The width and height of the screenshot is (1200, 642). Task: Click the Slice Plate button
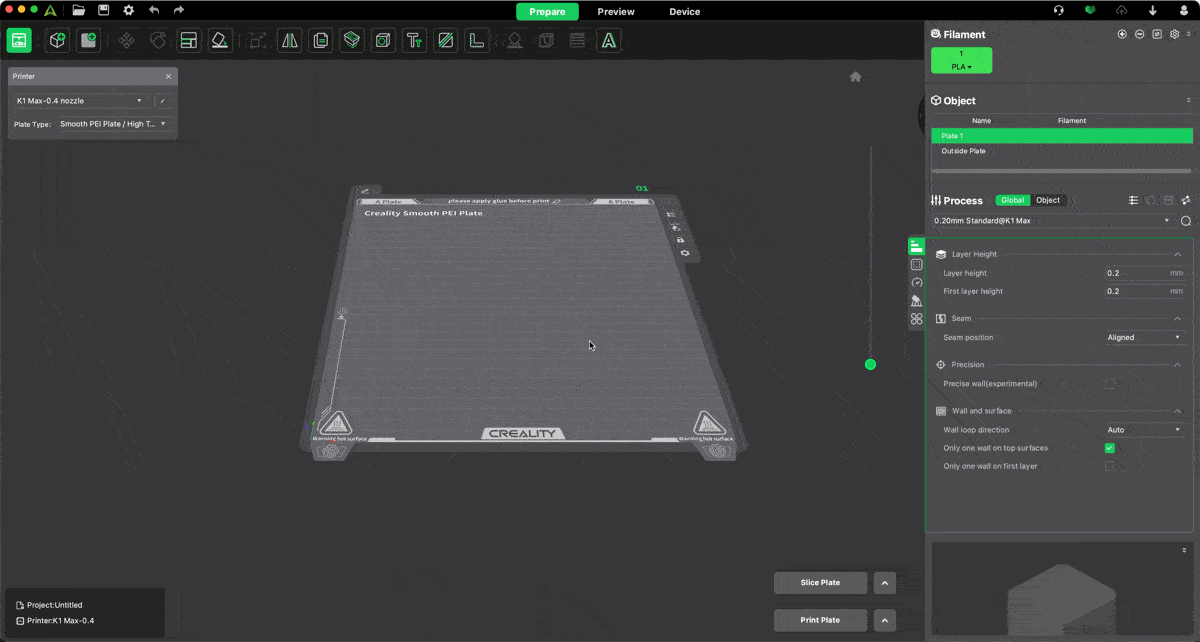[820, 583]
